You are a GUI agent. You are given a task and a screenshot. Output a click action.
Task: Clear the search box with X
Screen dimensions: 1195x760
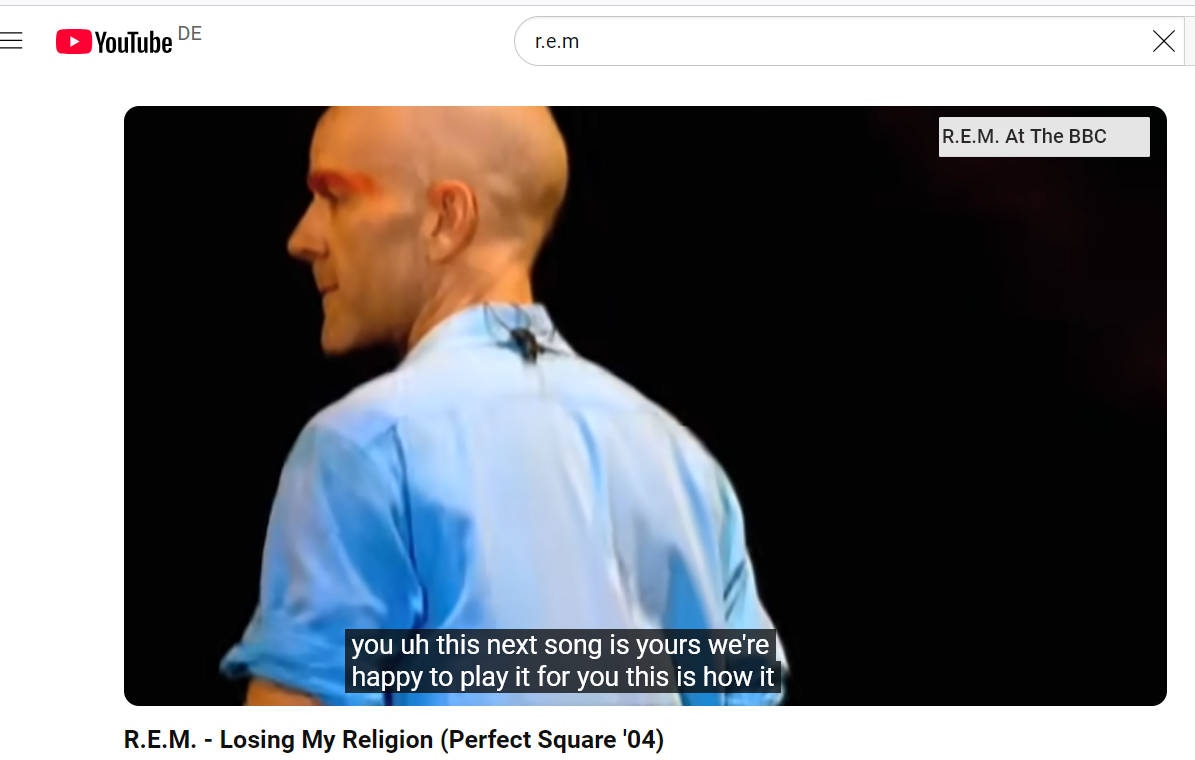click(x=1163, y=41)
